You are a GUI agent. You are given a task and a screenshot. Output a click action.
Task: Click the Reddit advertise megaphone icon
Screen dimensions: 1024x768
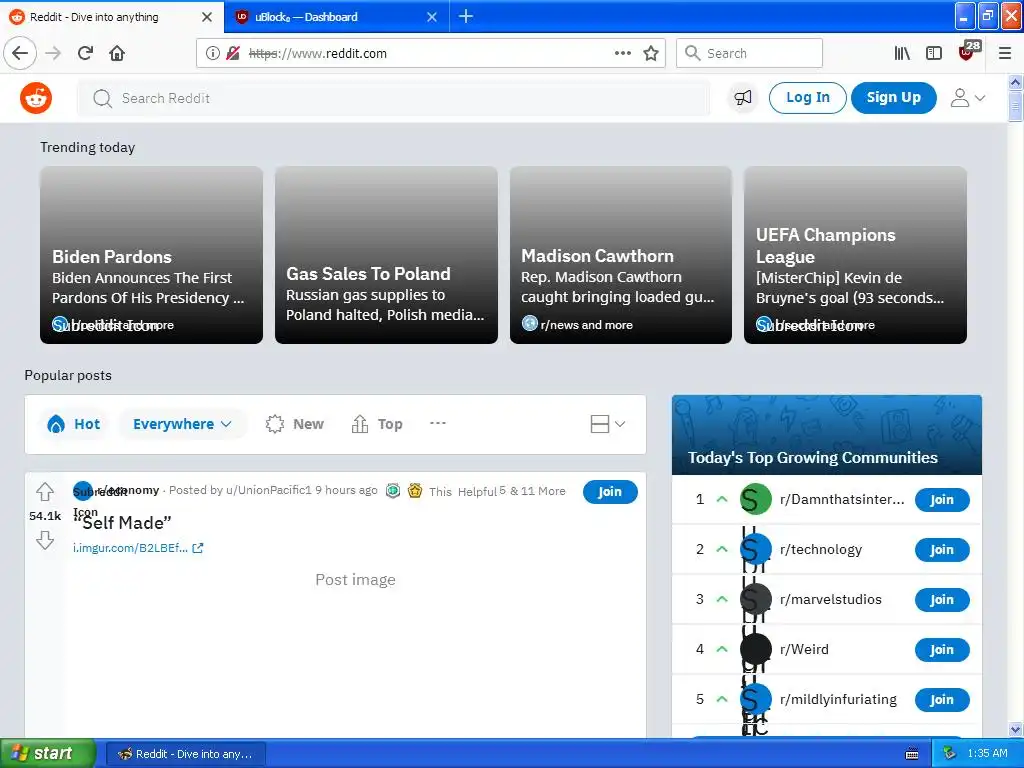(x=743, y=98)
